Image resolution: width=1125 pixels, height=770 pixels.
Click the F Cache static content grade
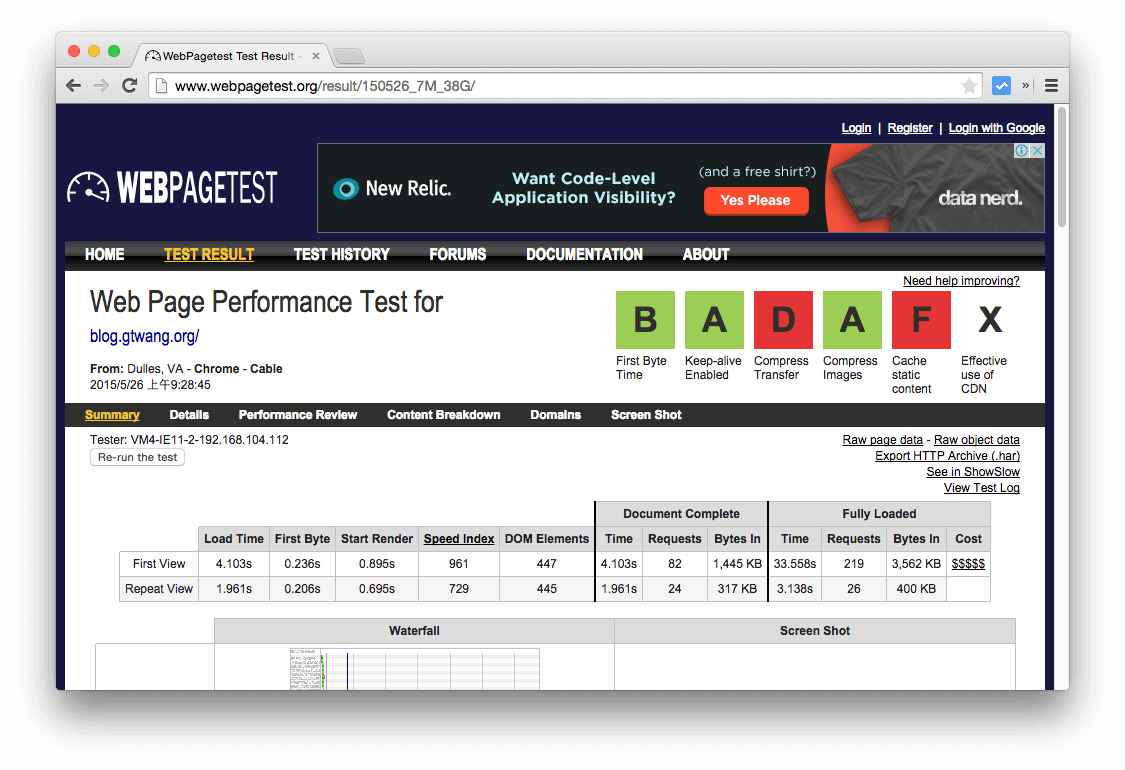click(920, 320)
